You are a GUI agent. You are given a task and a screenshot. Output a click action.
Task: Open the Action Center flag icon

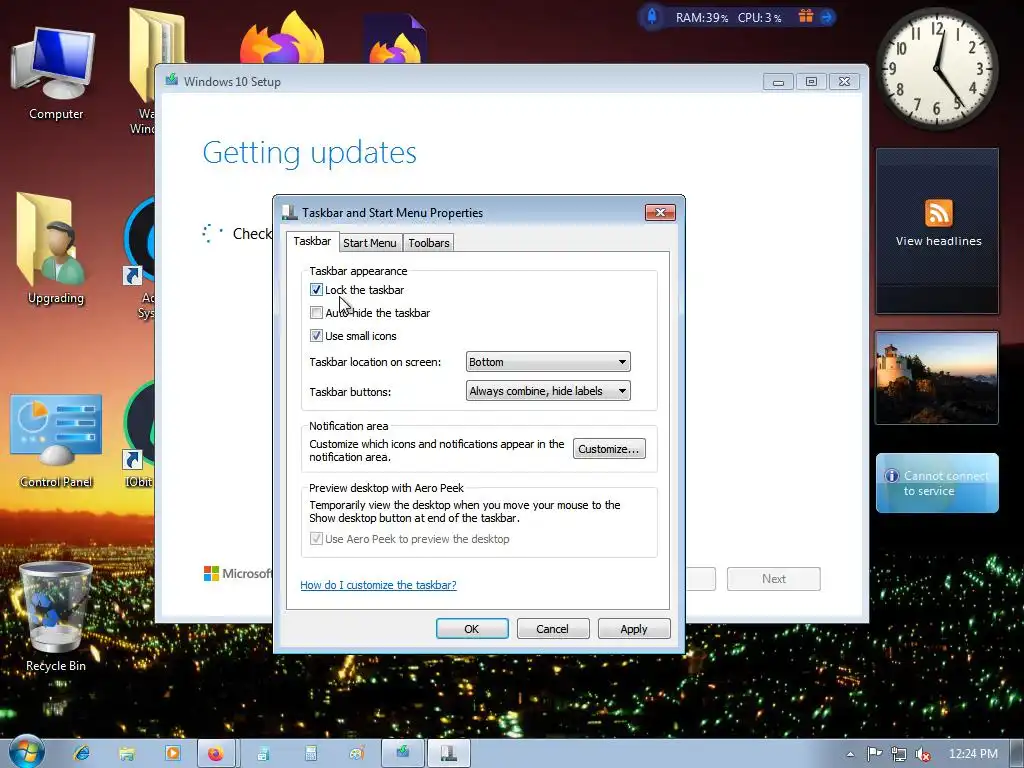coord(874,754)
